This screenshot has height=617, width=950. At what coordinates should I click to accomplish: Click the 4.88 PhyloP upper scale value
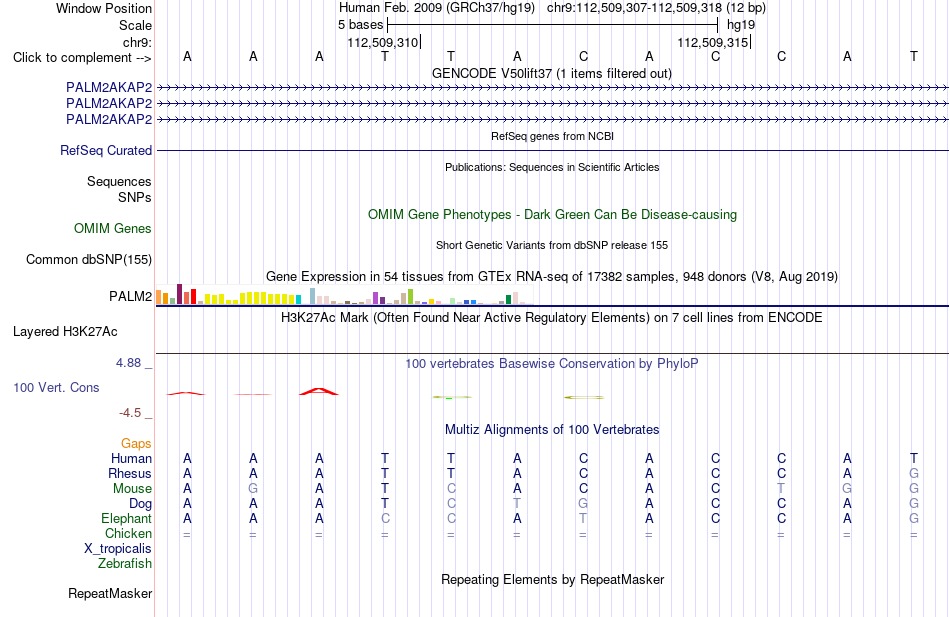click(x=128, y=363)
